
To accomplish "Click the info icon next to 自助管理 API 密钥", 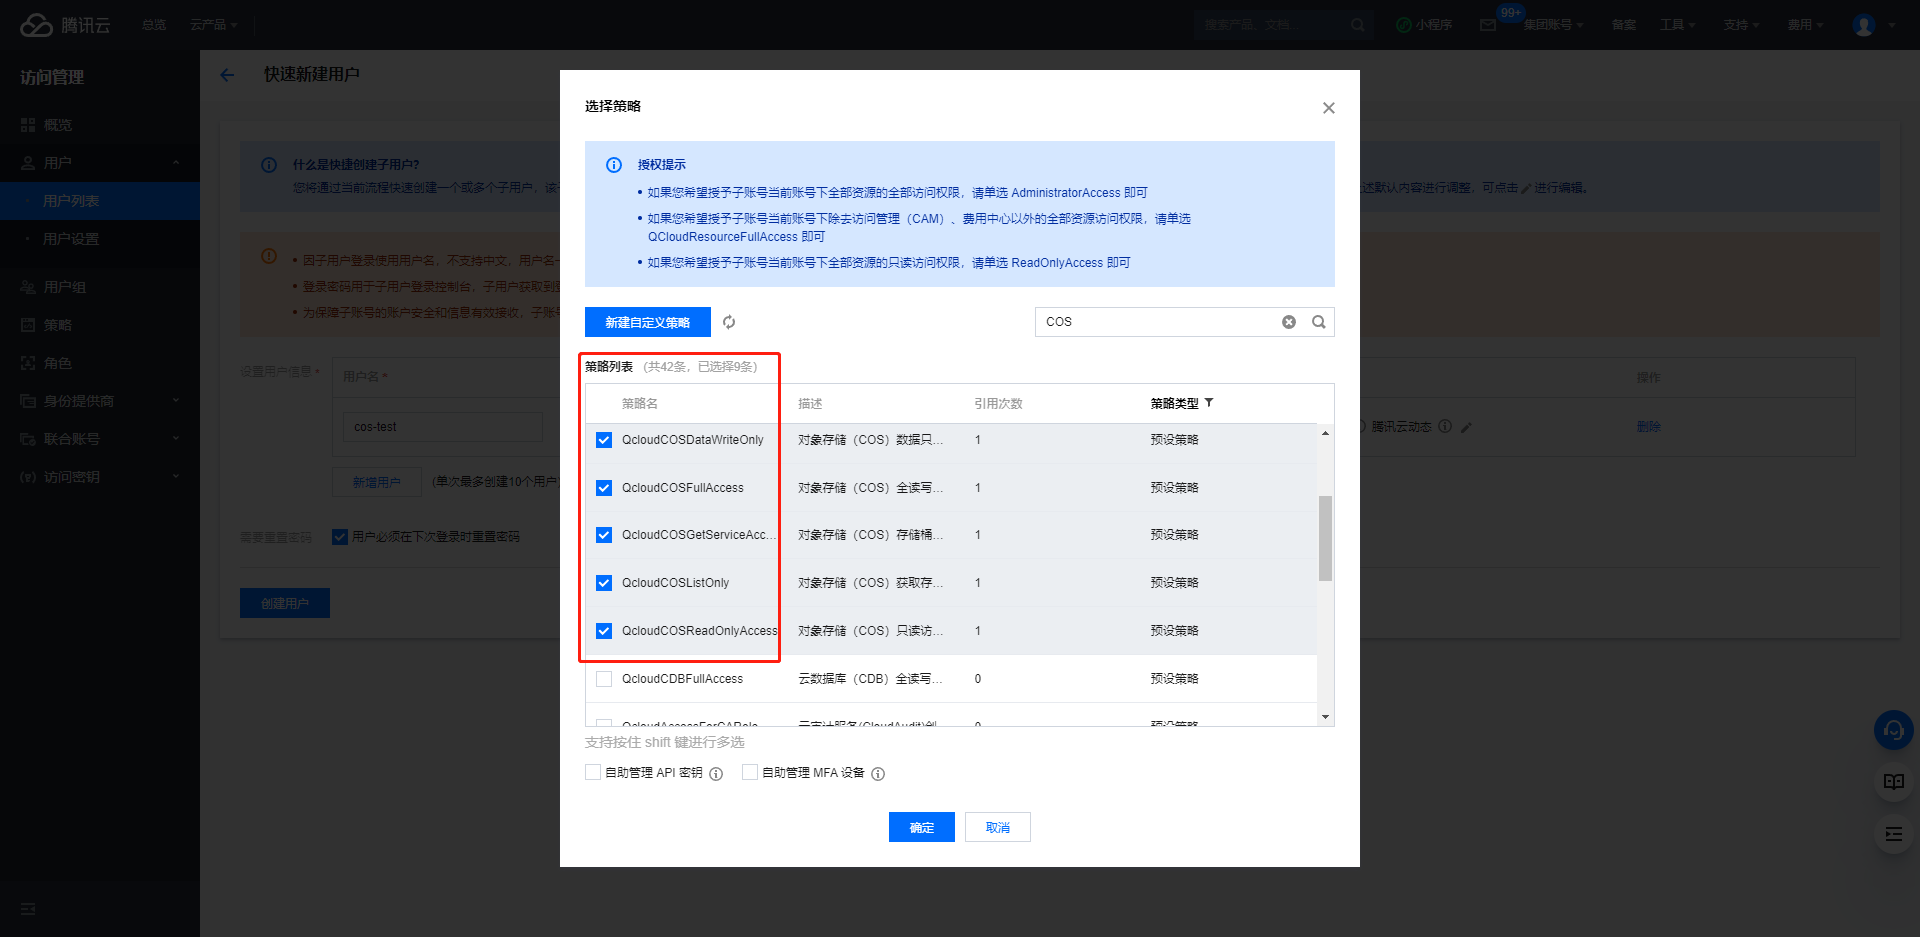I will click(x=716, y=774).
